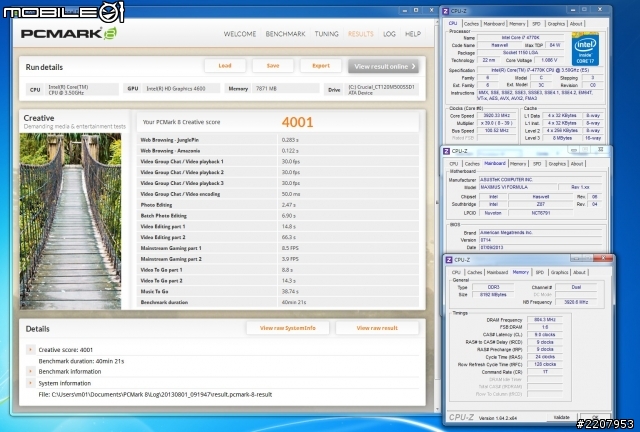Click the Video Editing part 2 row
The width and height of the screenshot is (640, 432).
click(x=278, y=237)
